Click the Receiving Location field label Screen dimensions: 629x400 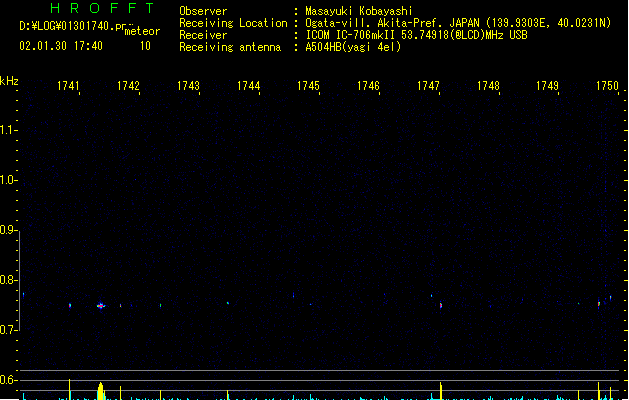[233, 23]
